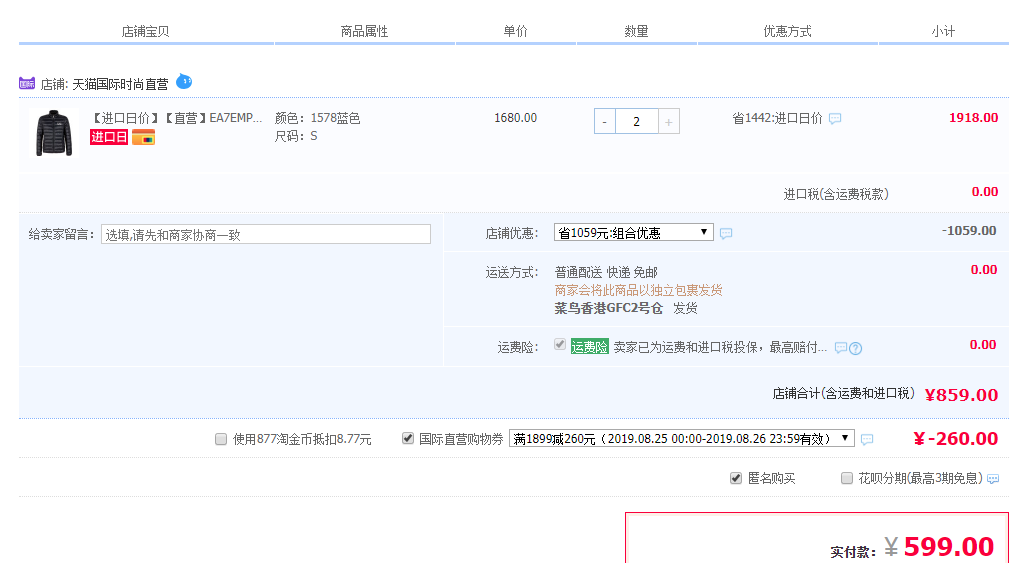Open the 满1899减260元 coupon dropdown

click(x=682, y=439)
